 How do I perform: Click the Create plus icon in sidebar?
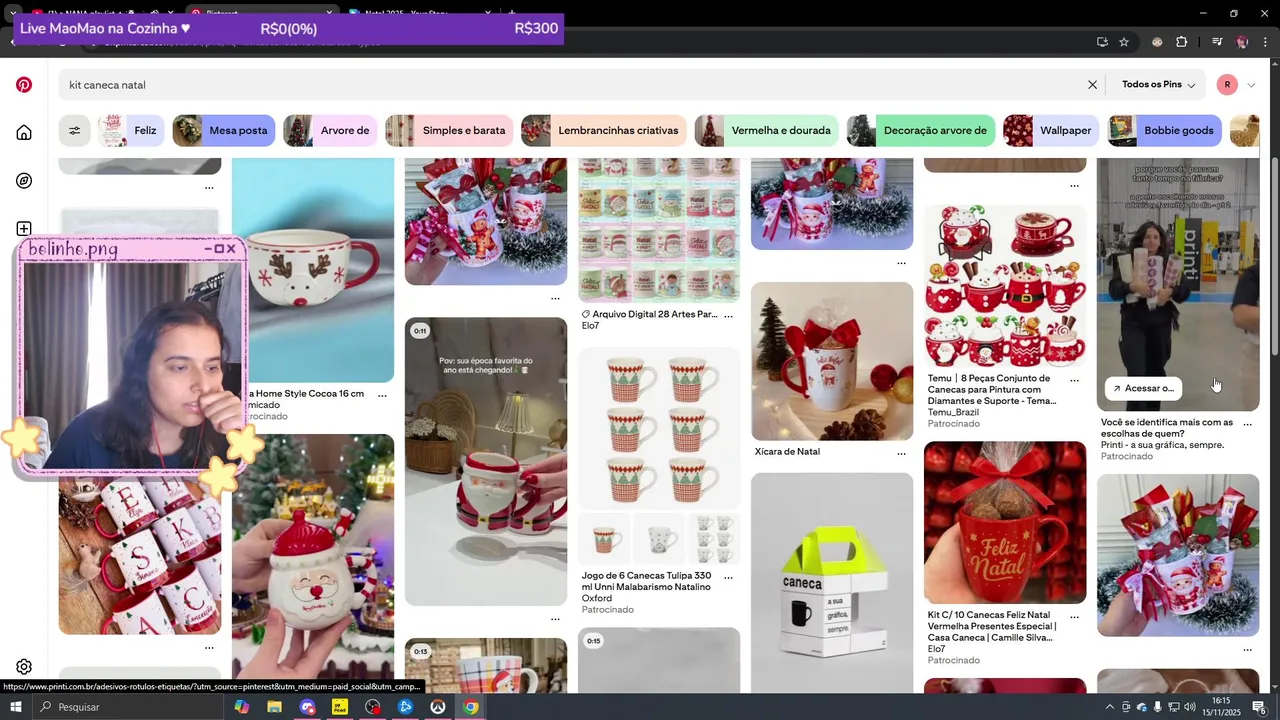(x=24, y=229)
